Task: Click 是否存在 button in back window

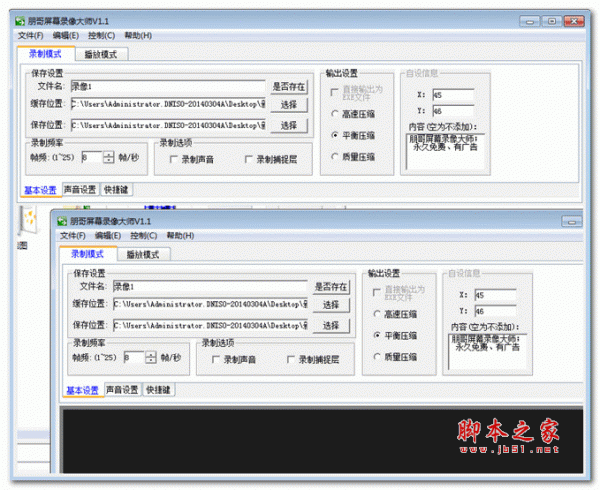Action: tap(289, 87)
